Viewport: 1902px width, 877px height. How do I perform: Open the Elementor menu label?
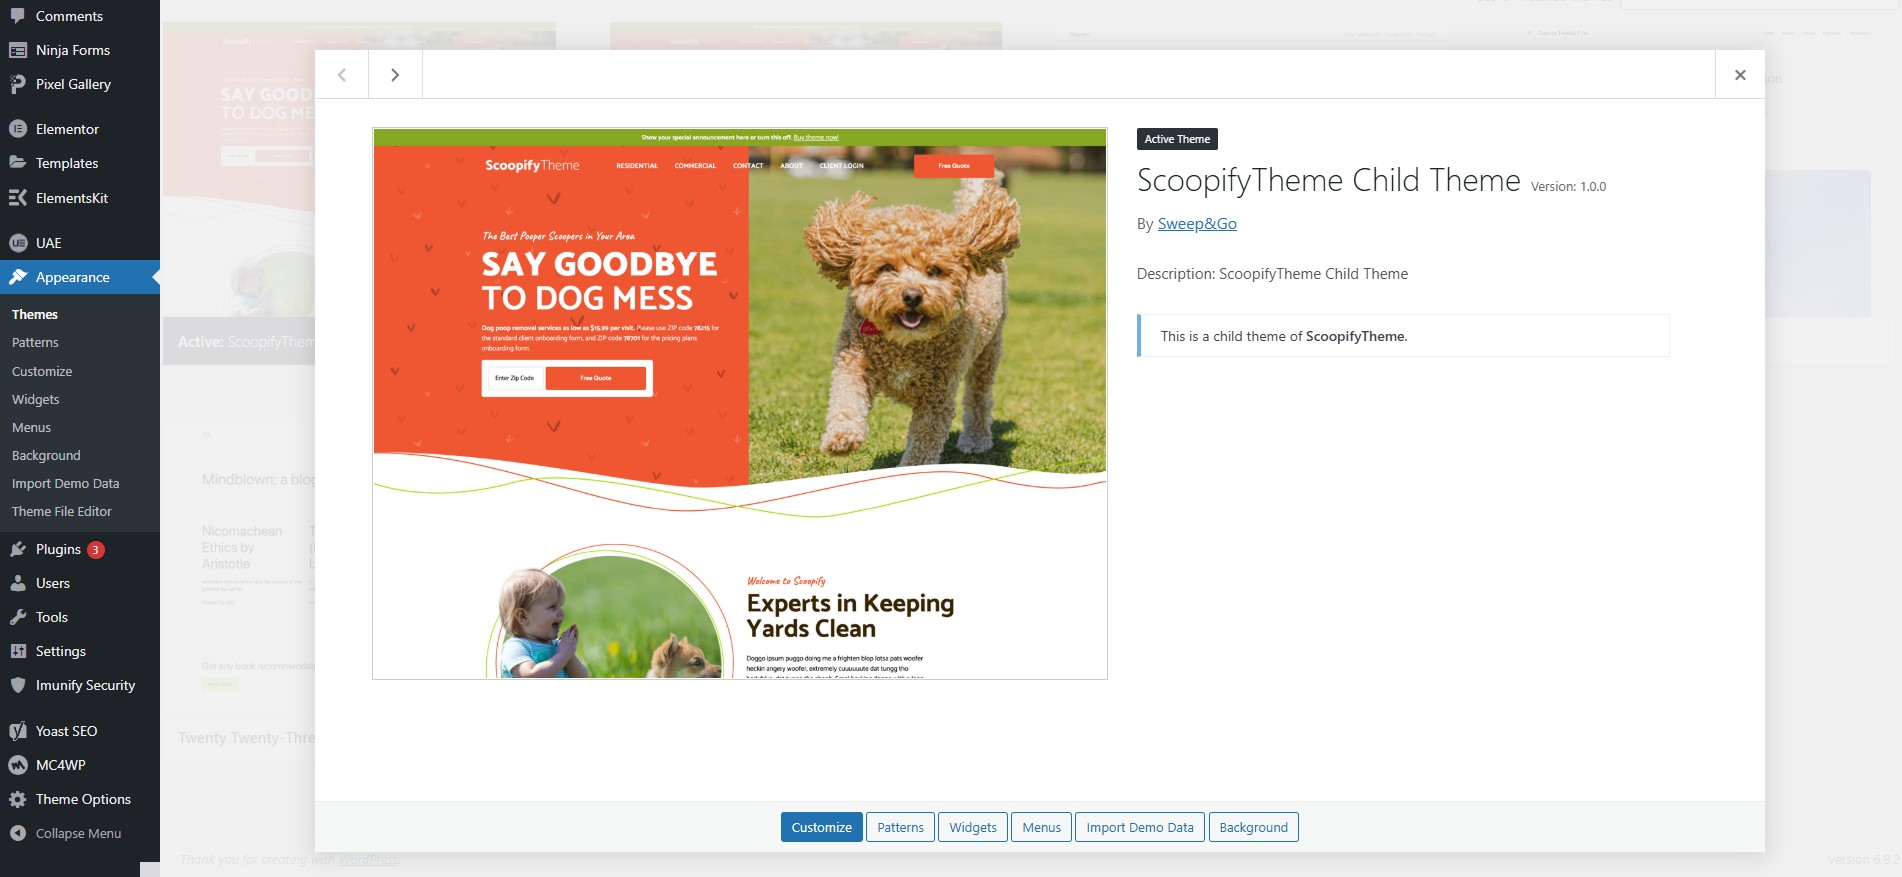(67, 129)
